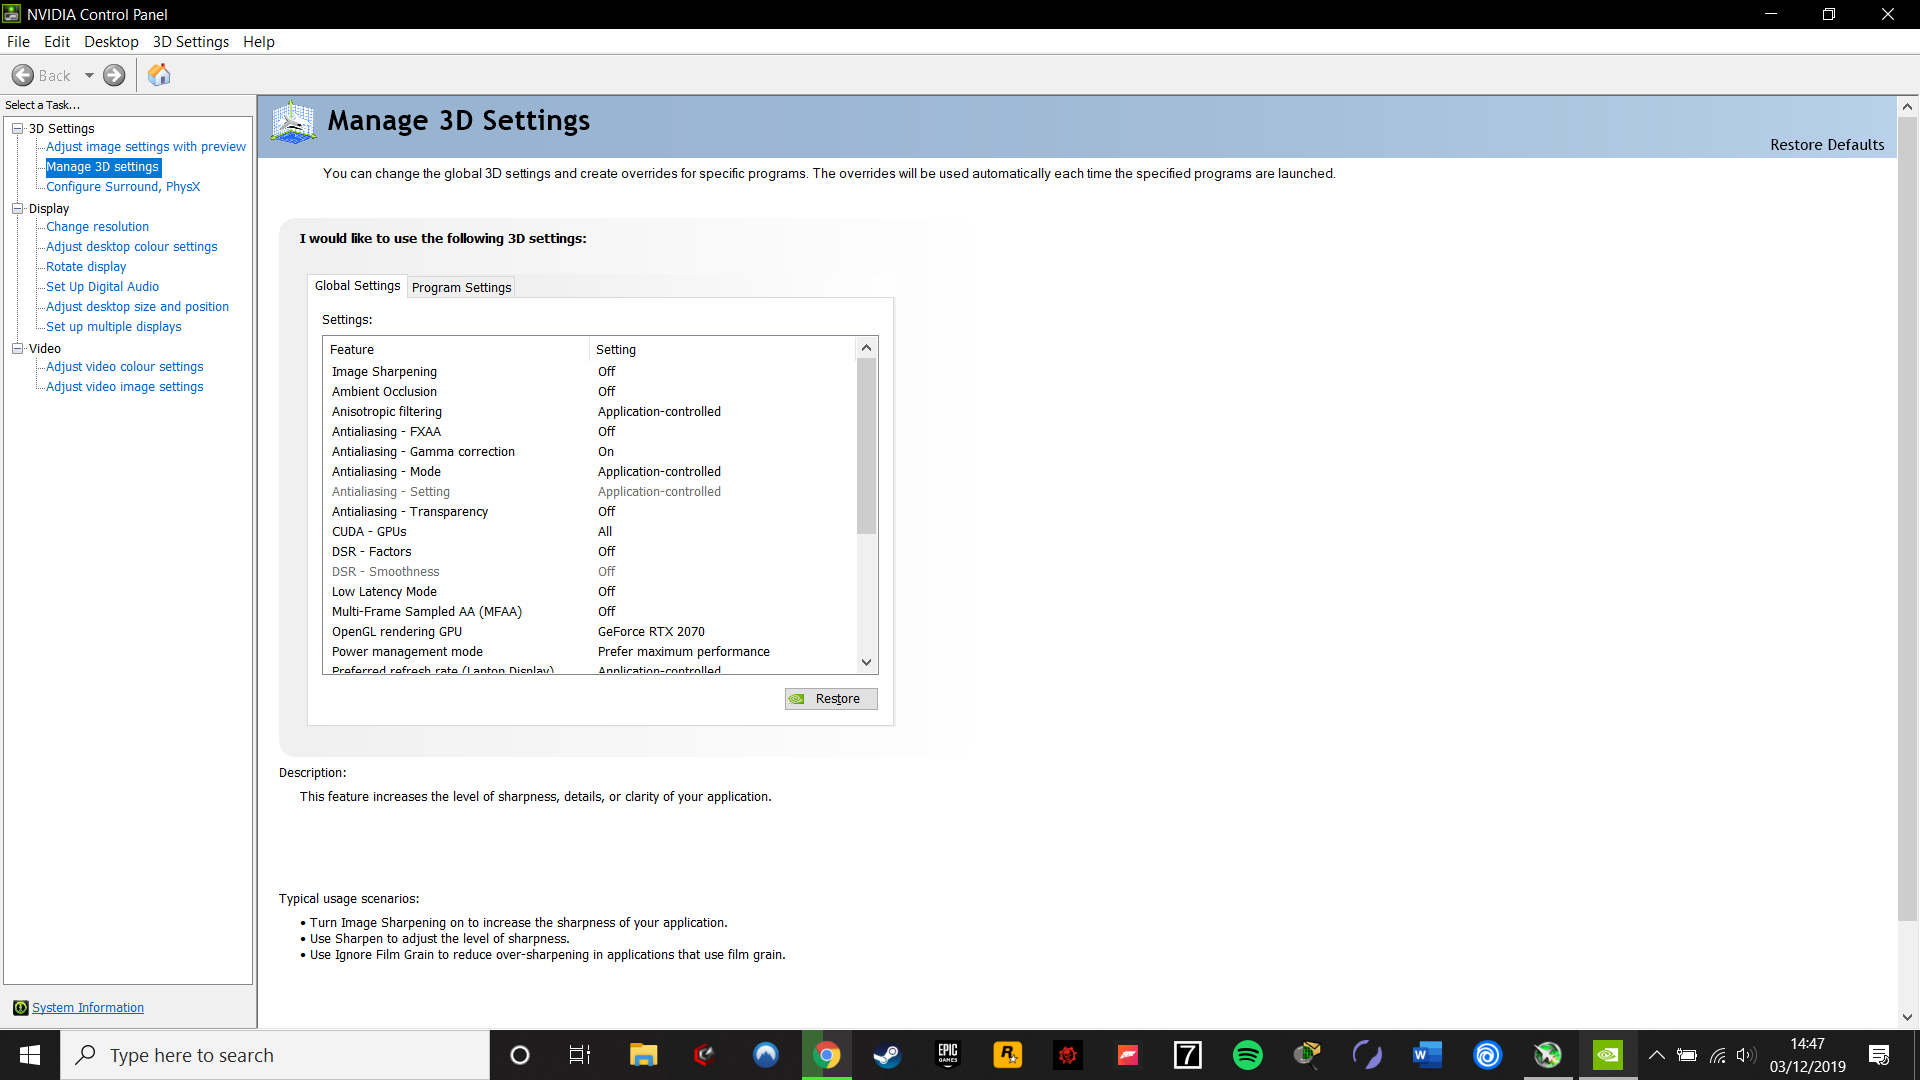
Task: Select the Antialiasing - Mode row
Action: pos(590,472)
